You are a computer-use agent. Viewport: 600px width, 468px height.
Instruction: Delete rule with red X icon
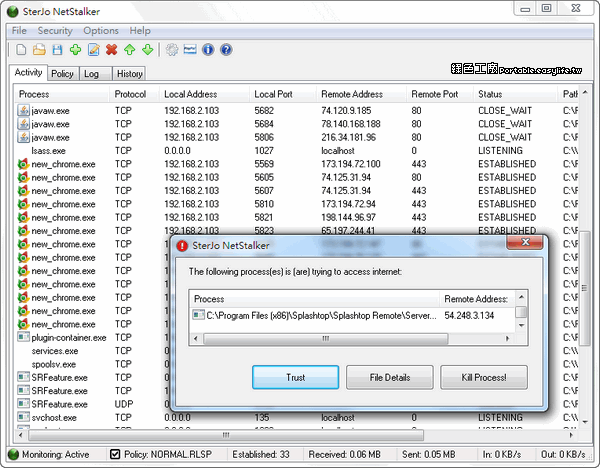click(x=112, y=50)
